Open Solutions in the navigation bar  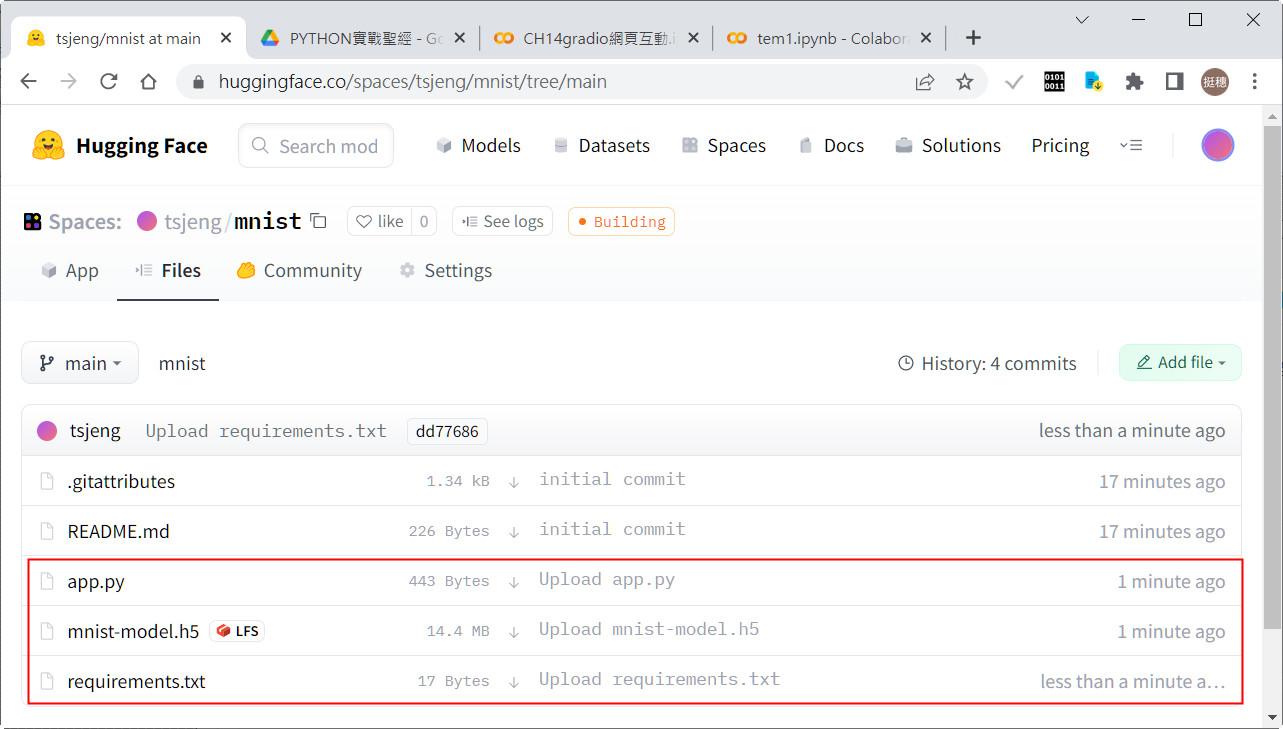tap(948, 146)
